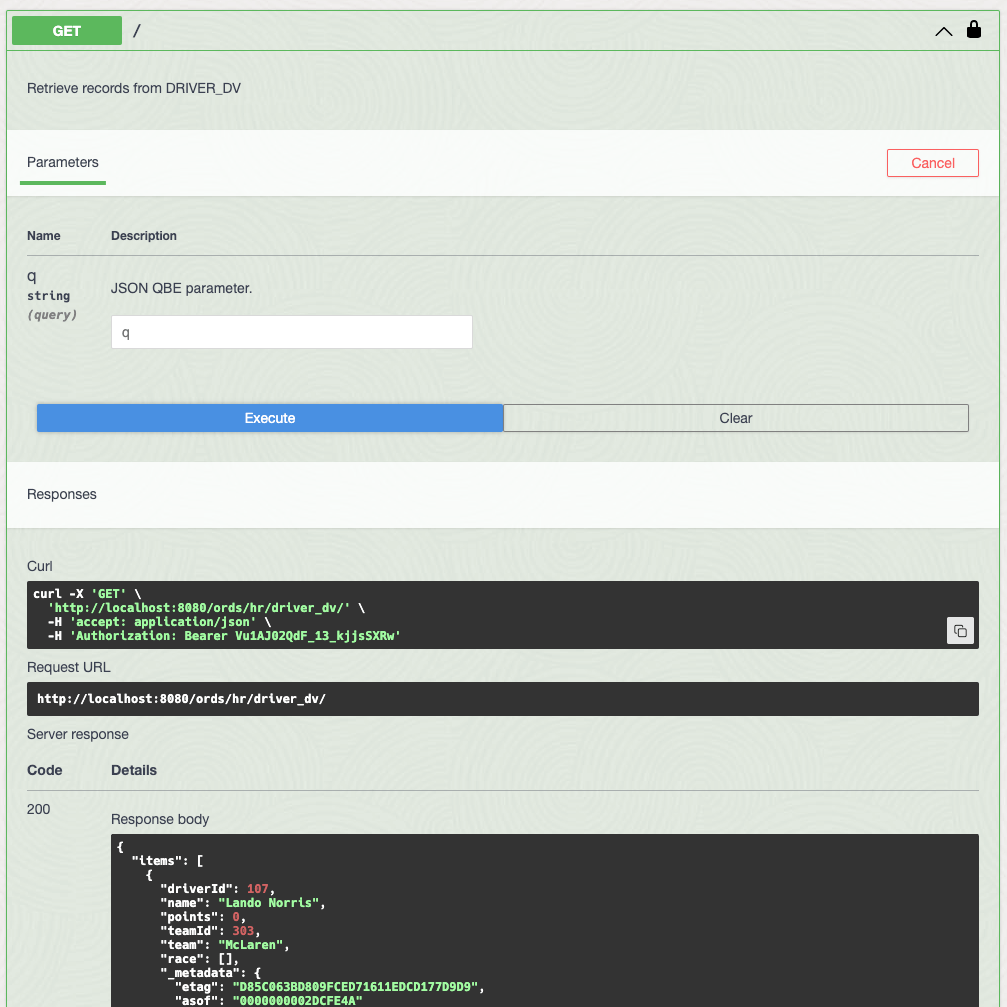Click the "JSON QBE parameter." description text
This screenshot has width=1007, height=1007.
pos(182,288)
